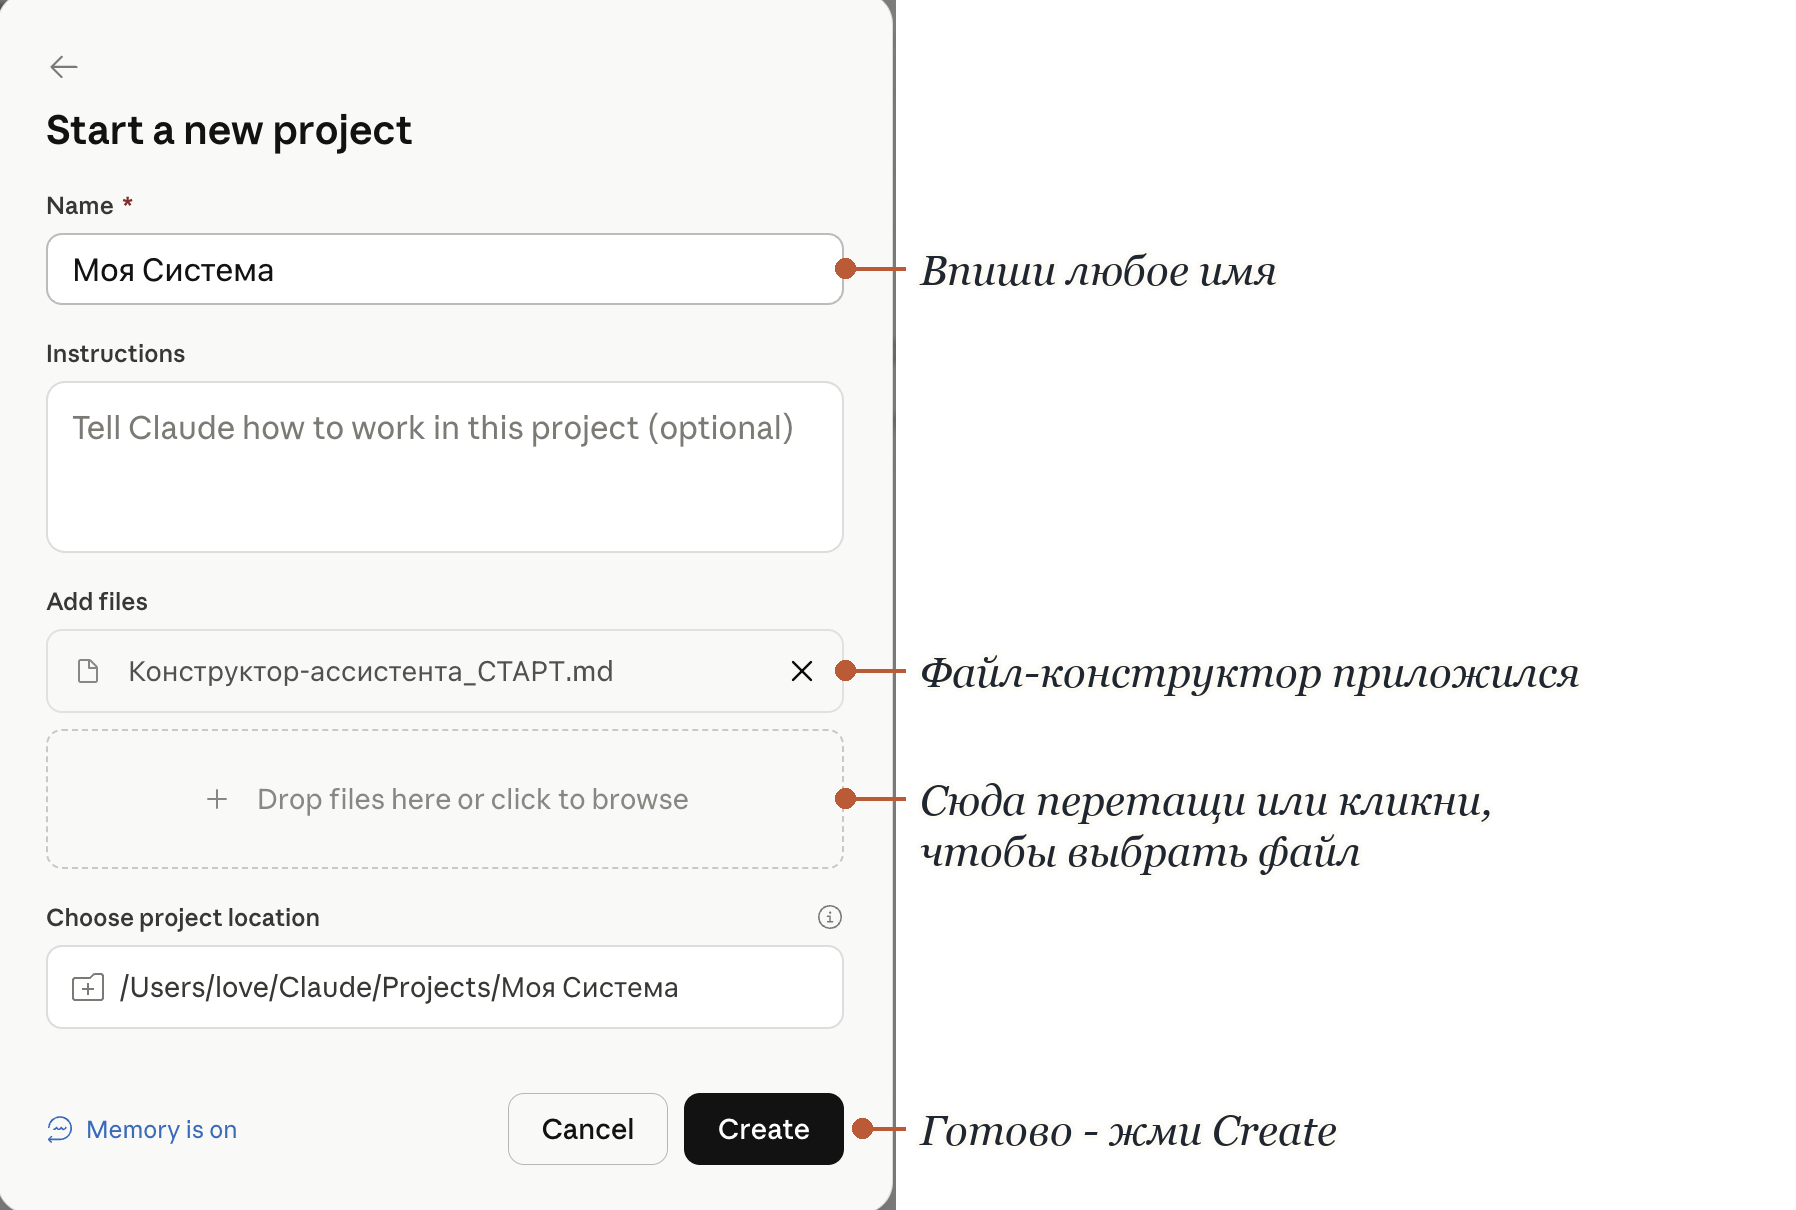Click the project location path field
The height and width of the screenshot is (1210, 1796).
pos(445,987)
